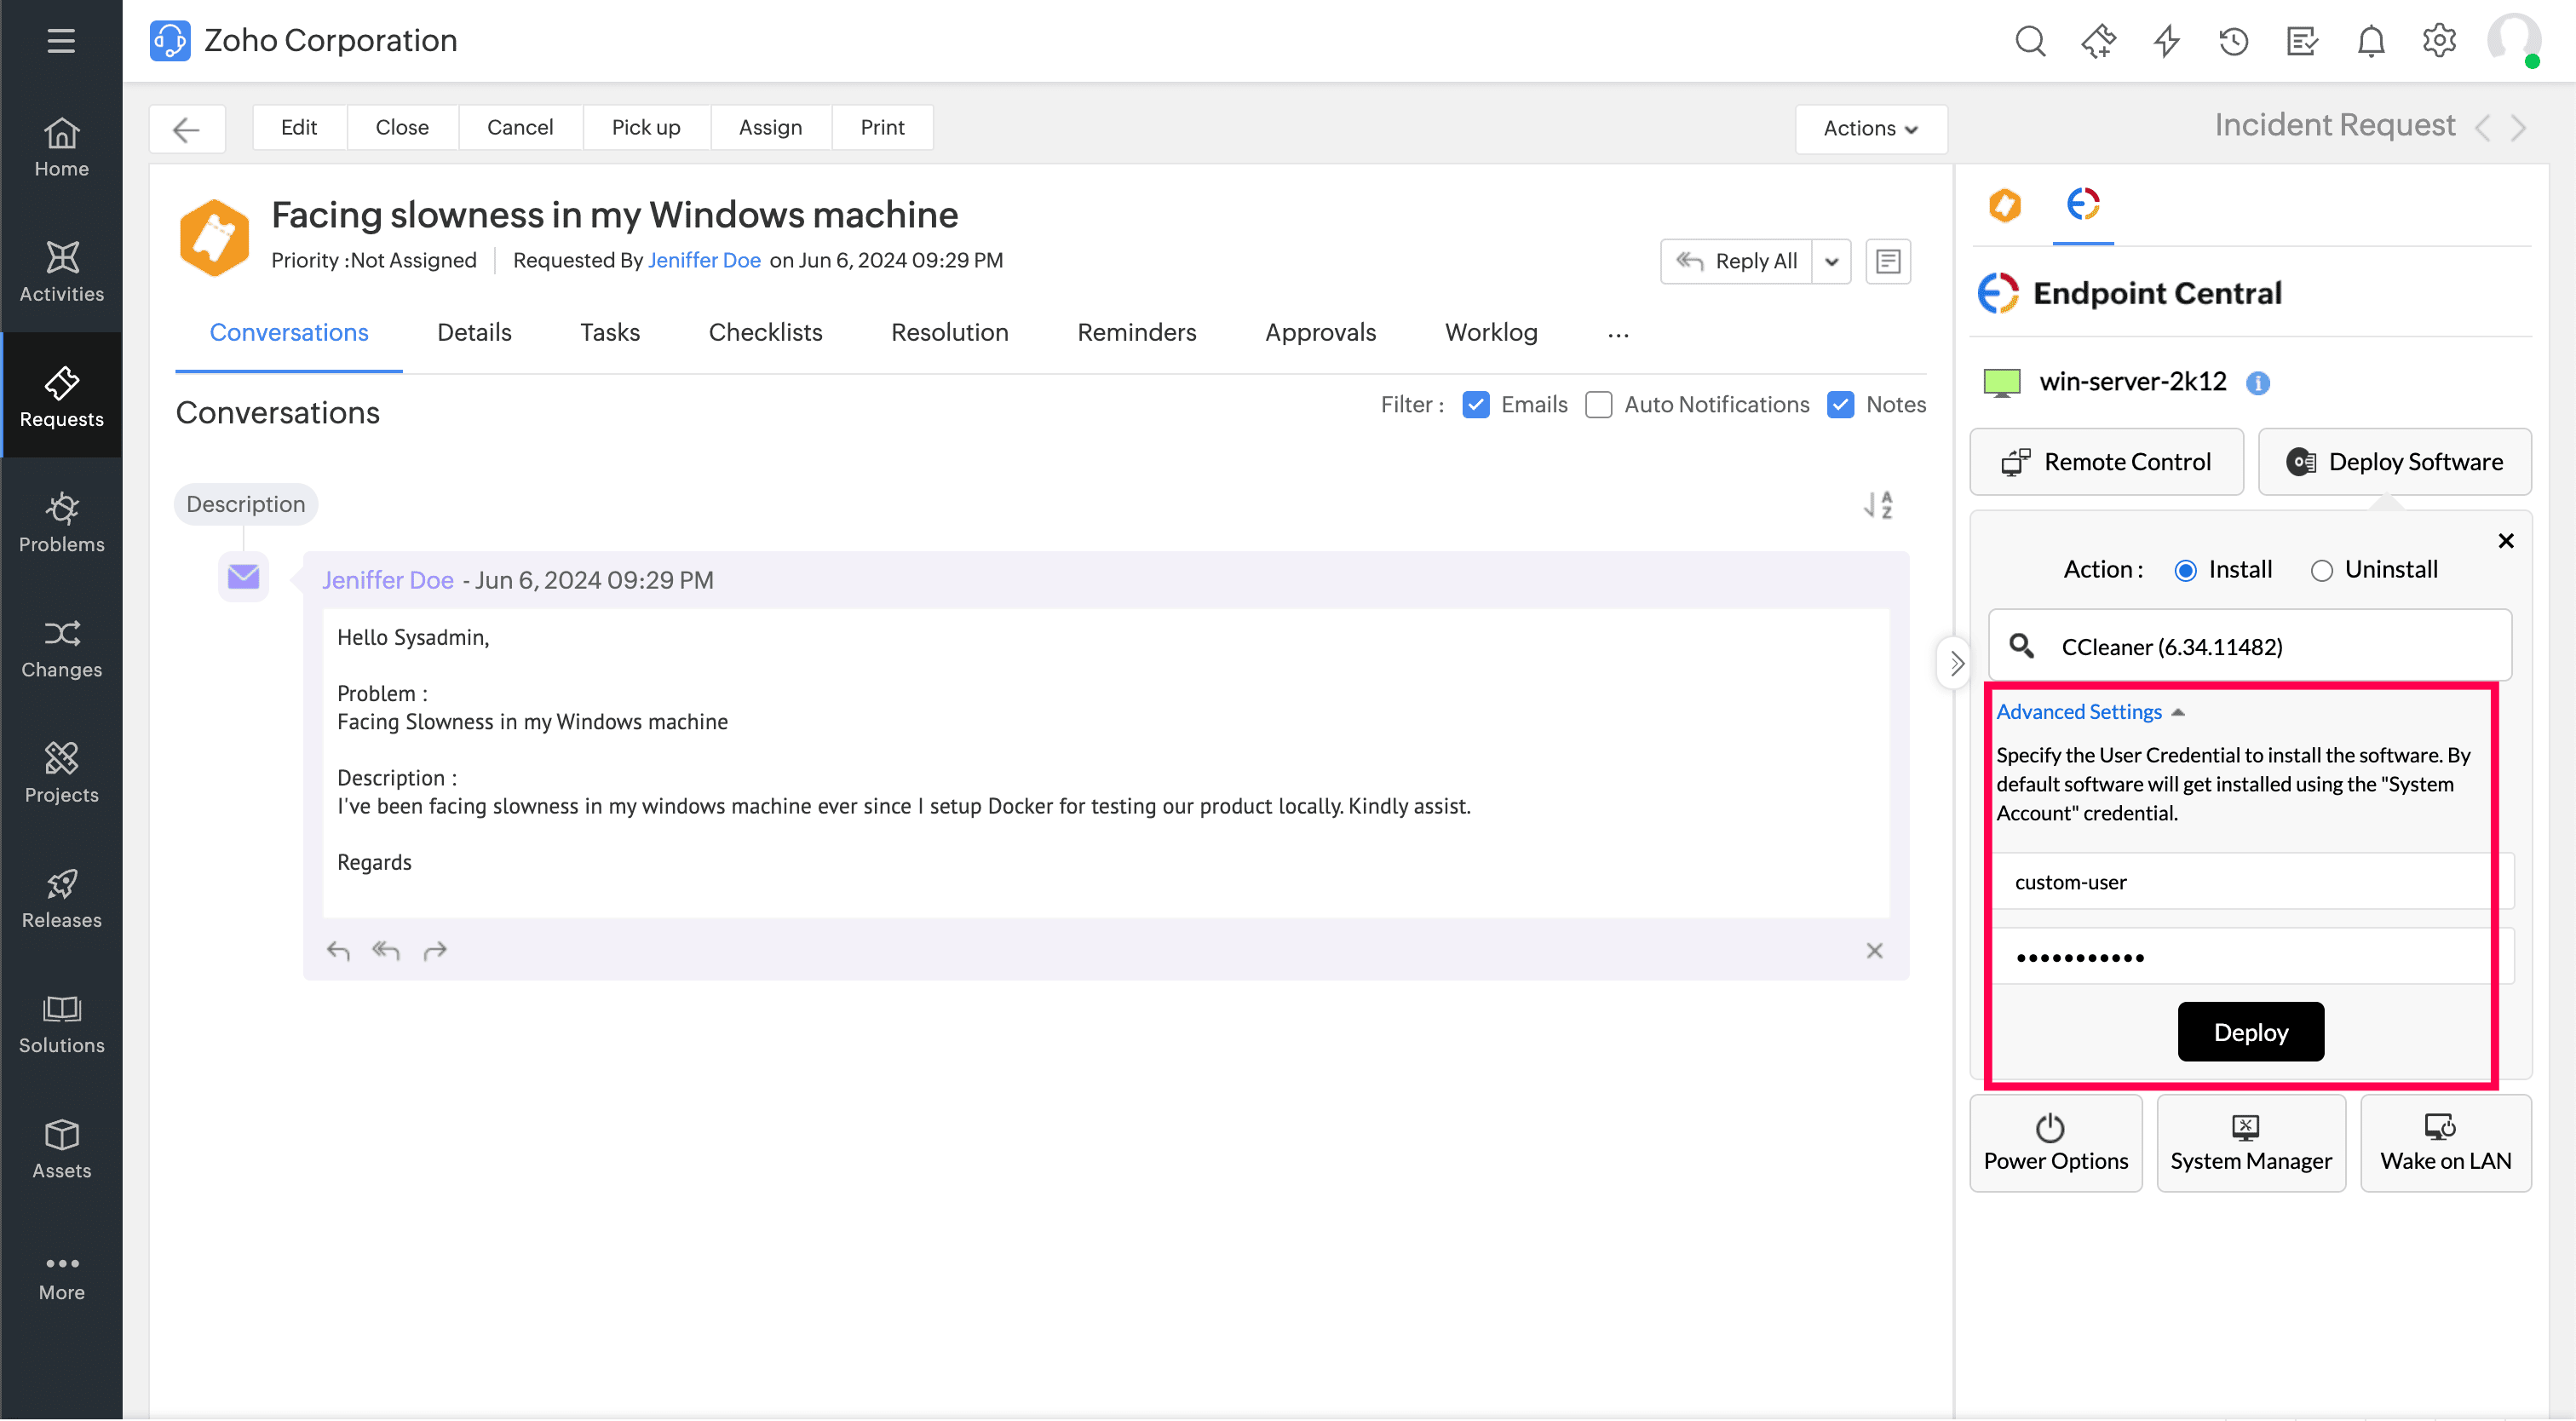
Task: Open the Jeniffer Doe requester link
Action: tap(704, 261)
